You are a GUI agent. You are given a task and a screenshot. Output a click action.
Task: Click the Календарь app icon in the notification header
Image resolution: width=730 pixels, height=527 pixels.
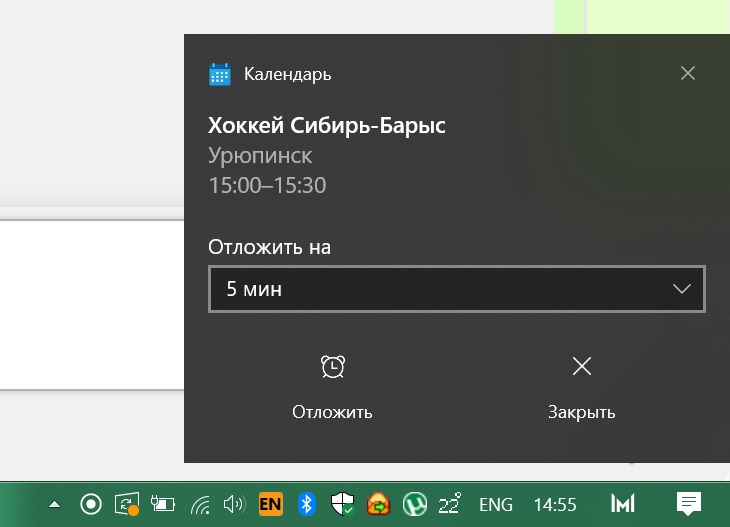click(220, 74)
